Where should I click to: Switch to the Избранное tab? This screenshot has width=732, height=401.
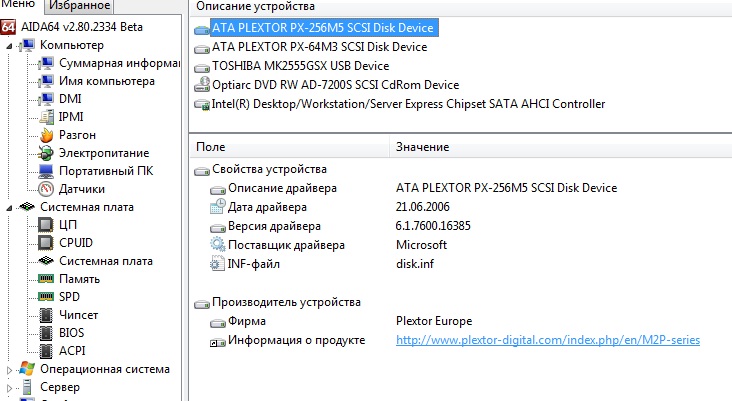click(75, 6)
